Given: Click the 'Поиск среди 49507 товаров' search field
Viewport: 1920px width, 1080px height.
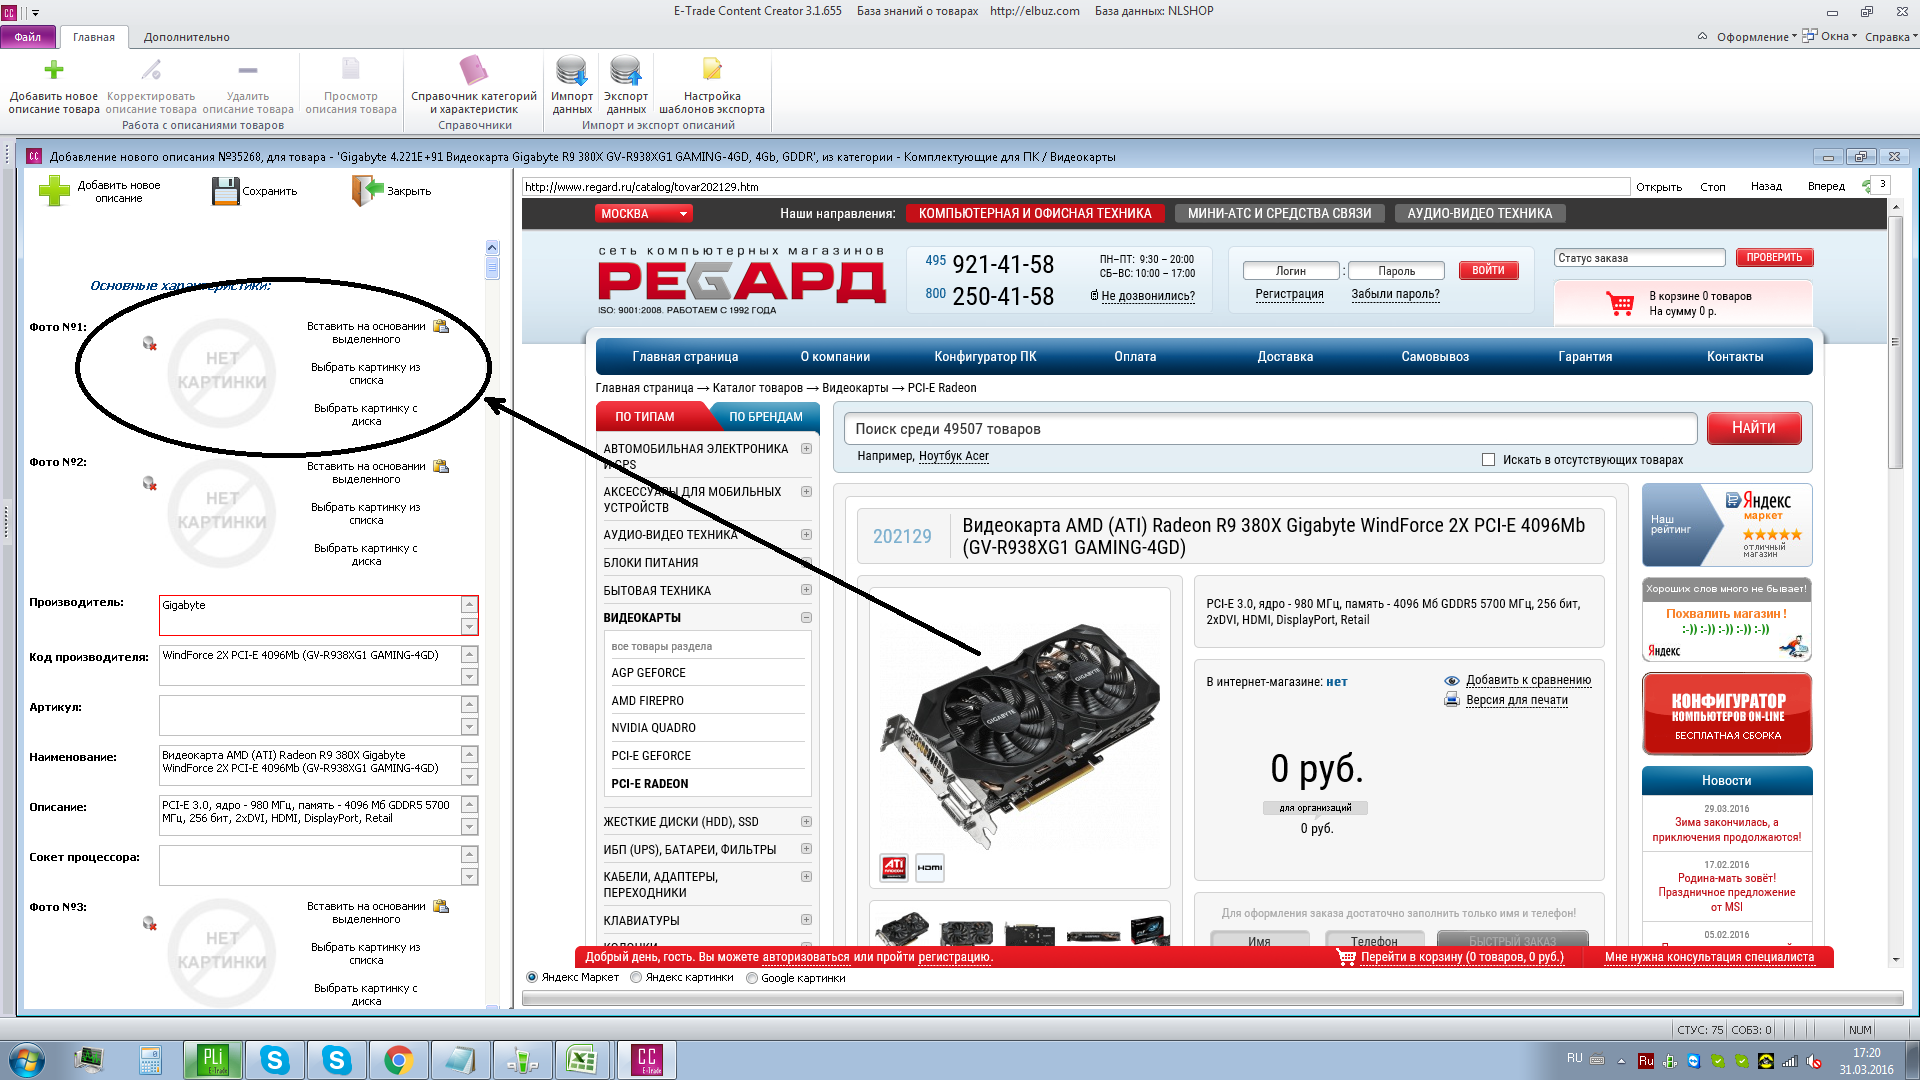Looking at the screenshot, I should pos(1271,429).
